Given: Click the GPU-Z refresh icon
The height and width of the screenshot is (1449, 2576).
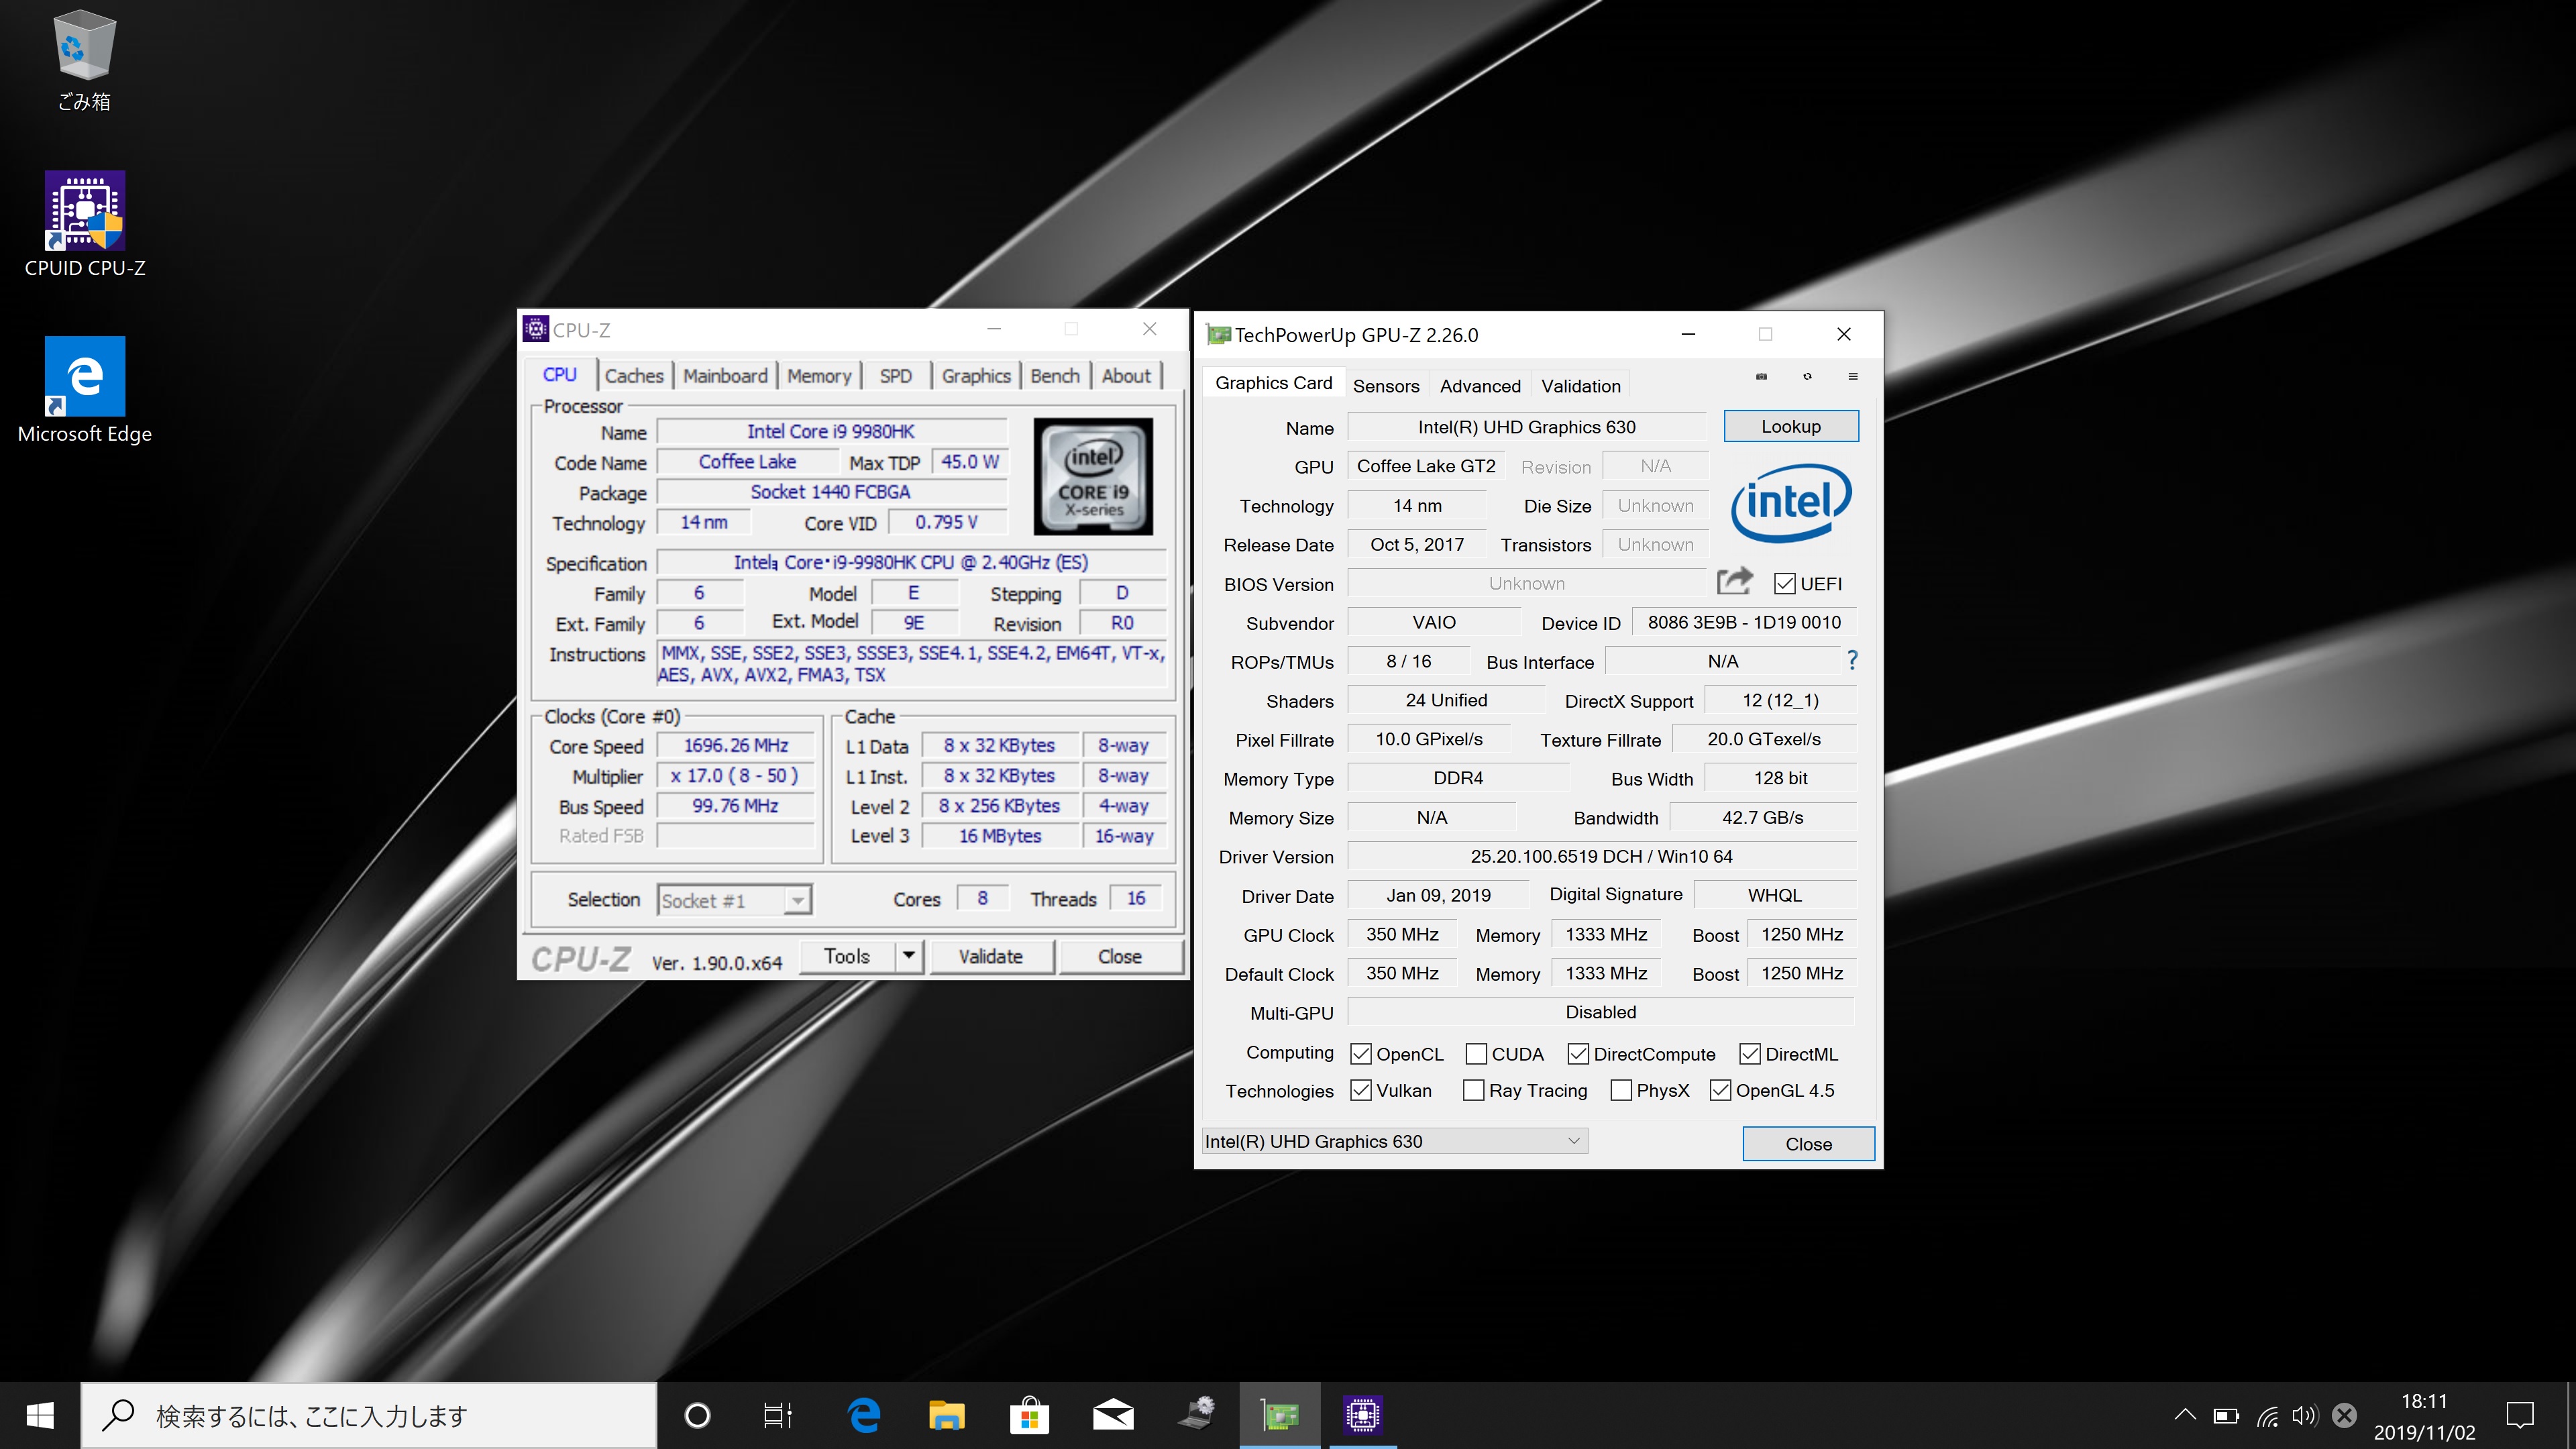Looking at the screenshot, I should (x=1807, y=377).
